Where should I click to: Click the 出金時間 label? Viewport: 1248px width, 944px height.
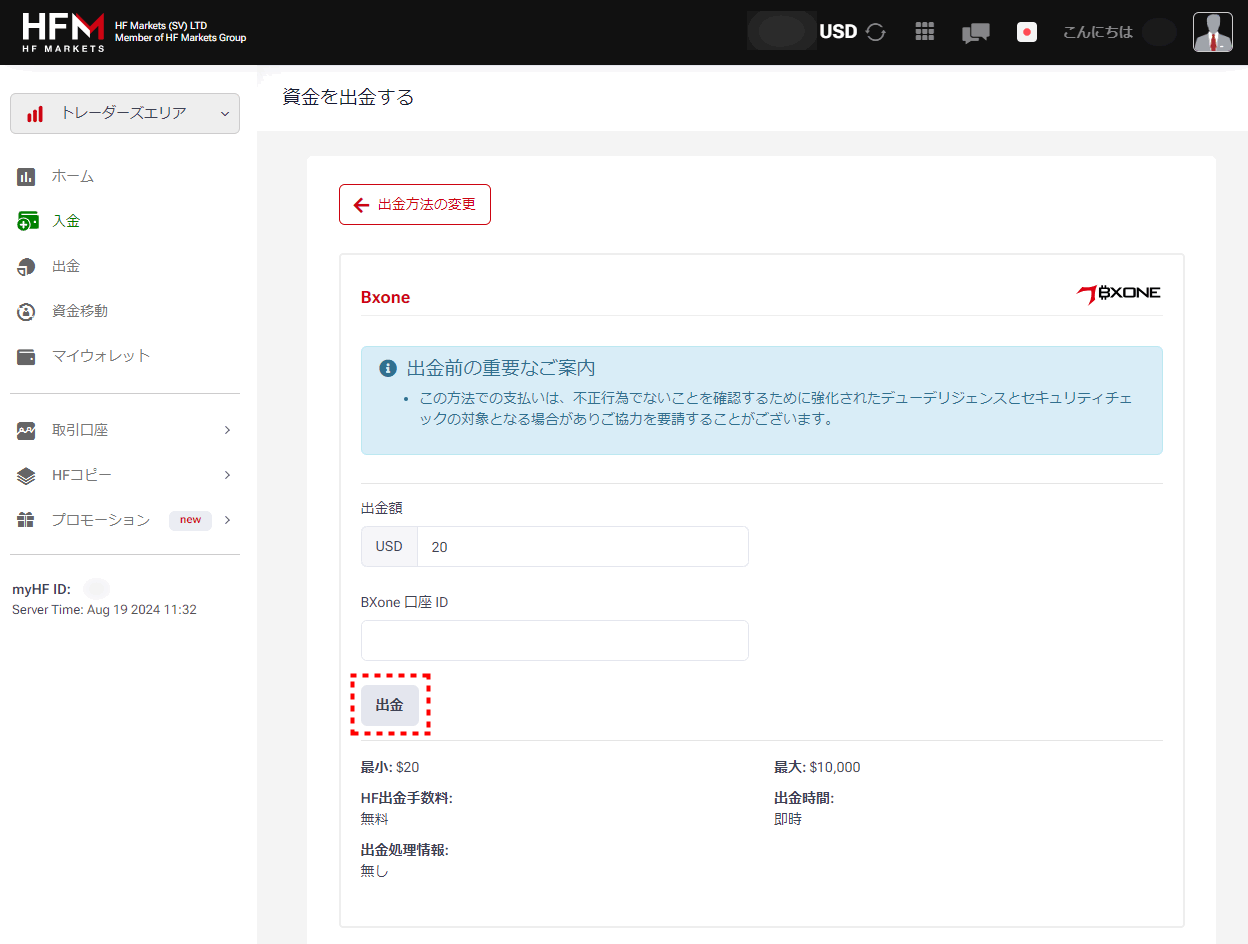click(804, 798)
